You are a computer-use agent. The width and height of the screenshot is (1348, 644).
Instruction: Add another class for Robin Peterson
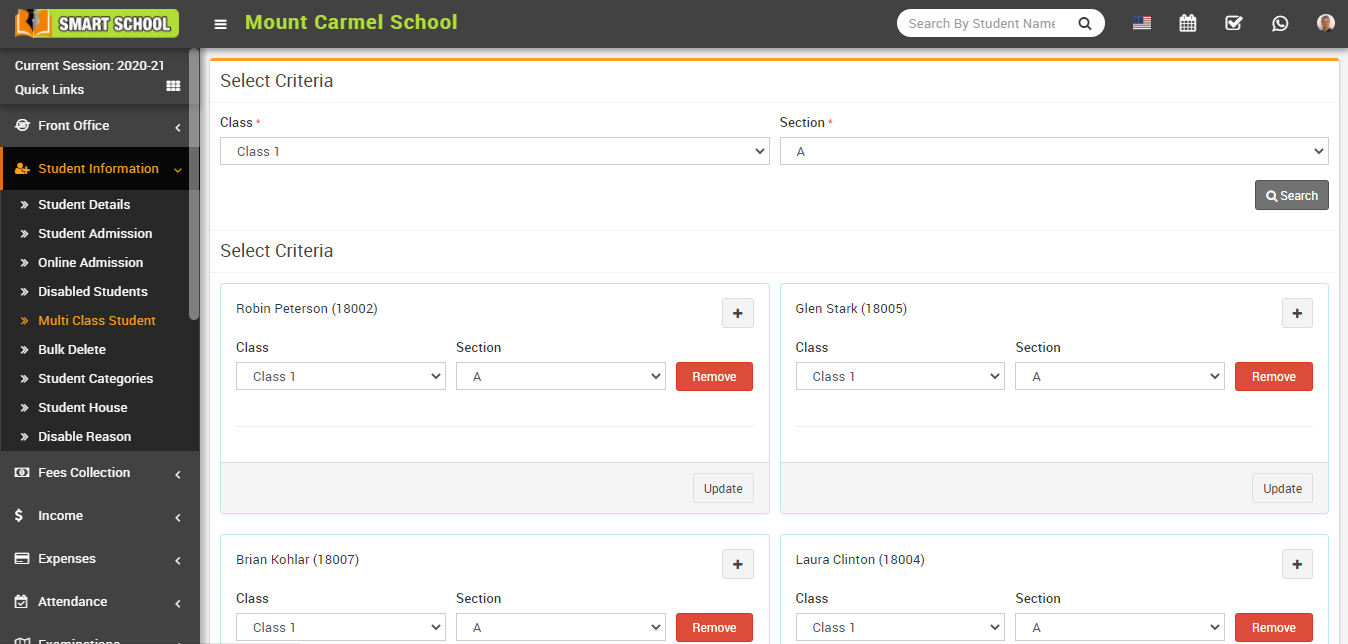pyautogui.click(x=737, y=313)
